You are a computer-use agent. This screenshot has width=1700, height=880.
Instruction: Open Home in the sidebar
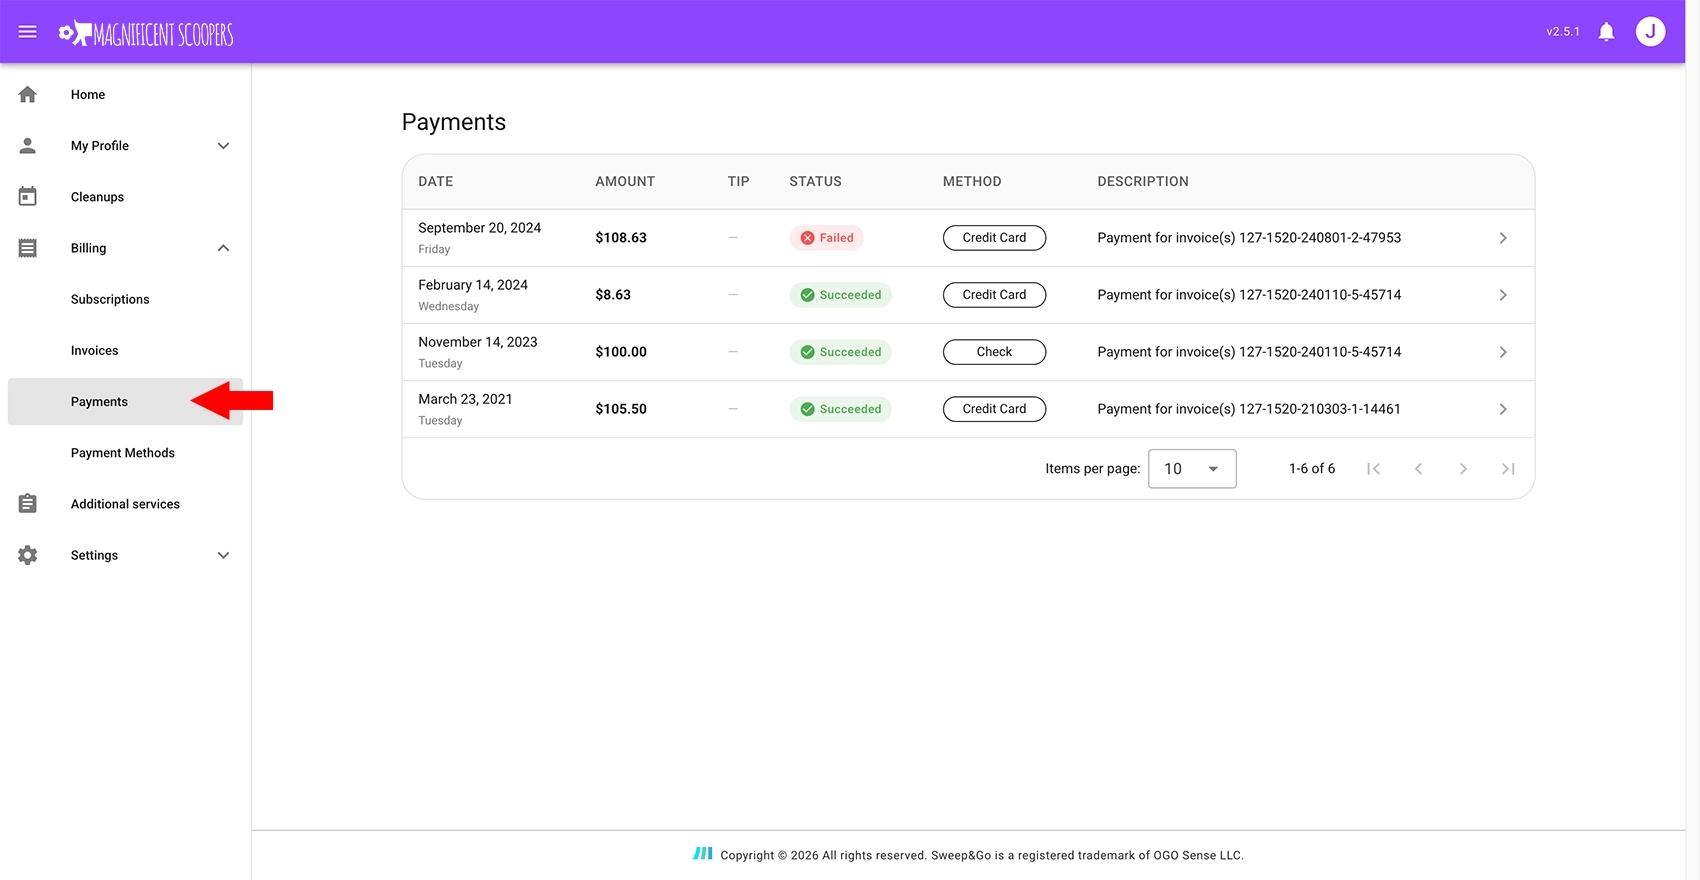(88, 95)
